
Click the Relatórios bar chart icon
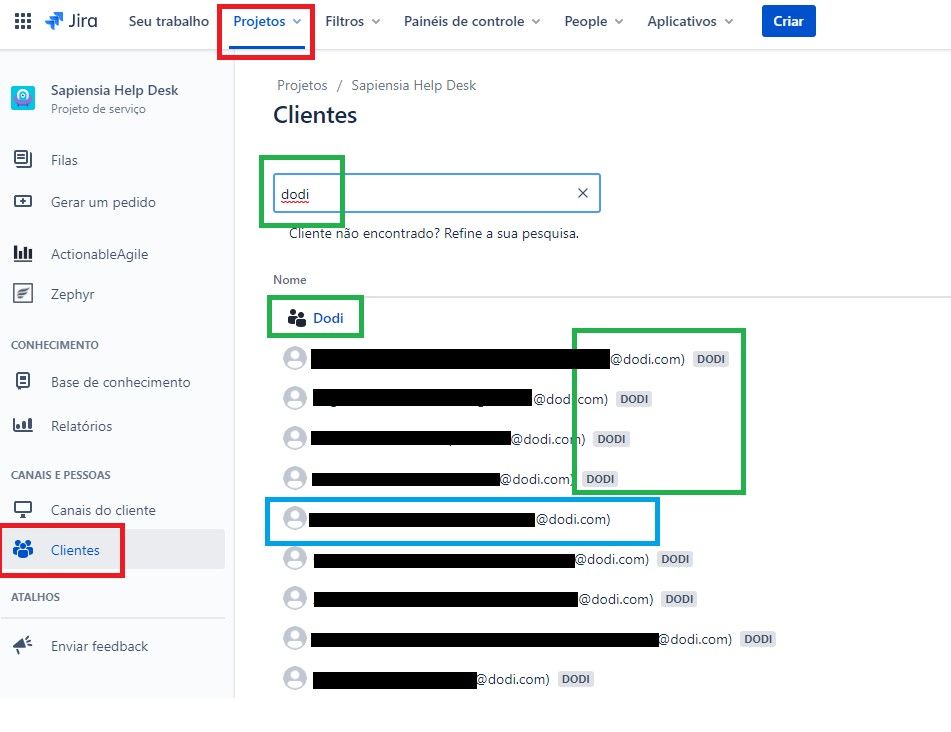[23, 425]
